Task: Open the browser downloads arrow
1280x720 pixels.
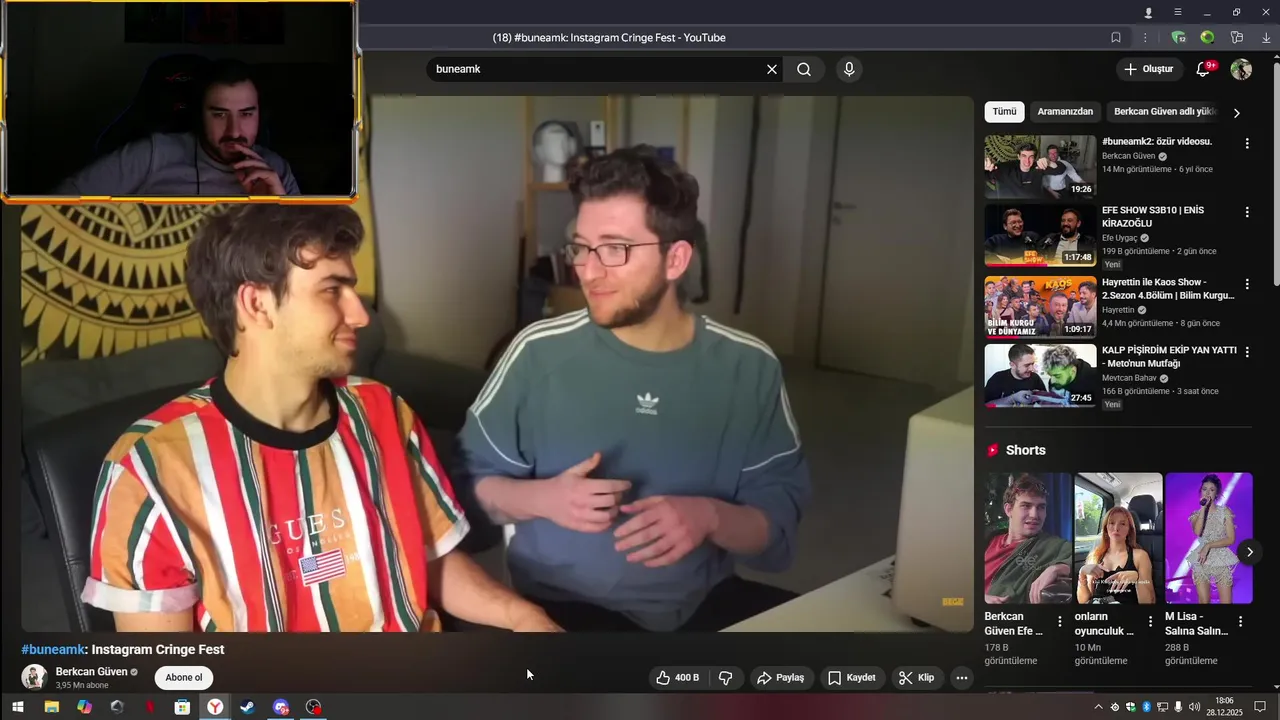Action: (1266, 38)
